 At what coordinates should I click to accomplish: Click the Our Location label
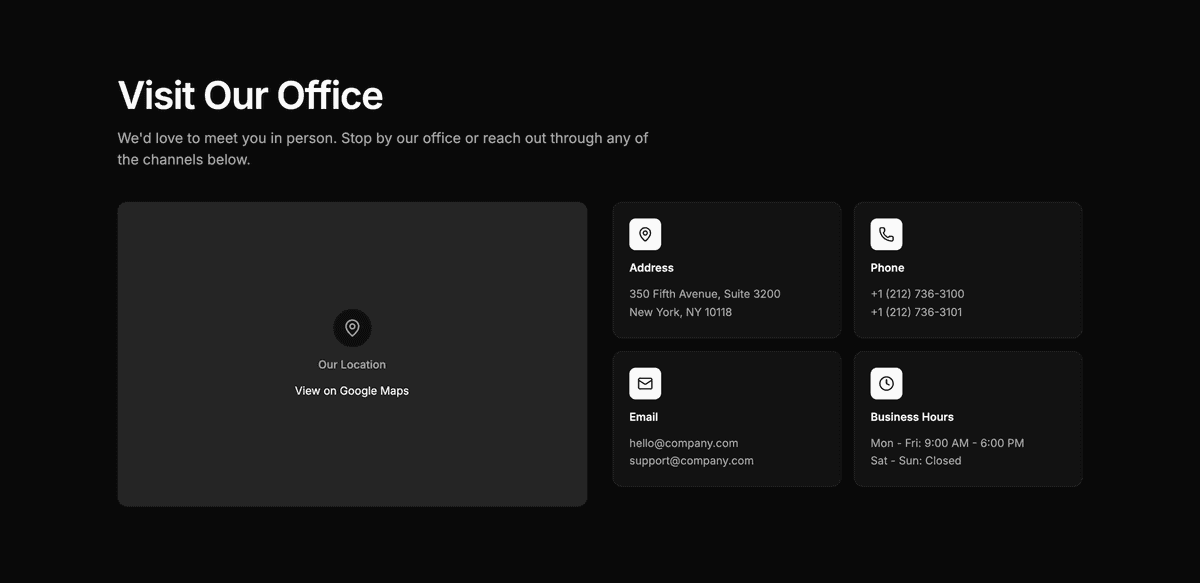(352, 365)
